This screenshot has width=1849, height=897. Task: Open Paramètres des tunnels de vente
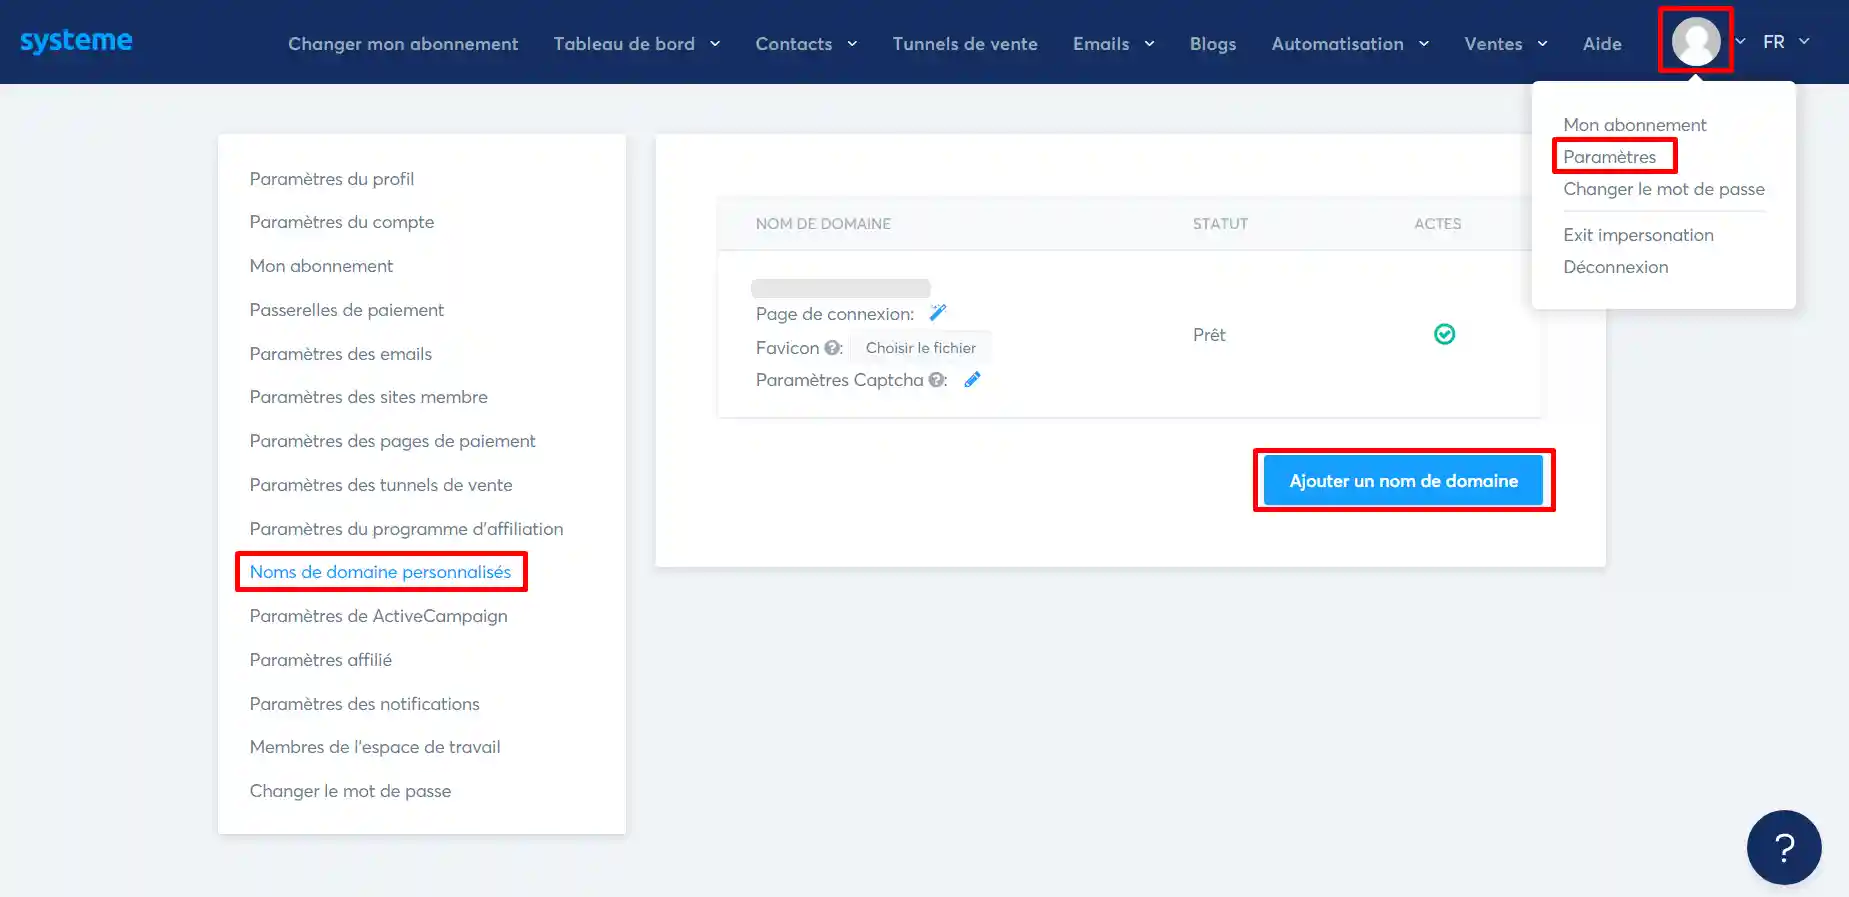[x=381, y=485]
